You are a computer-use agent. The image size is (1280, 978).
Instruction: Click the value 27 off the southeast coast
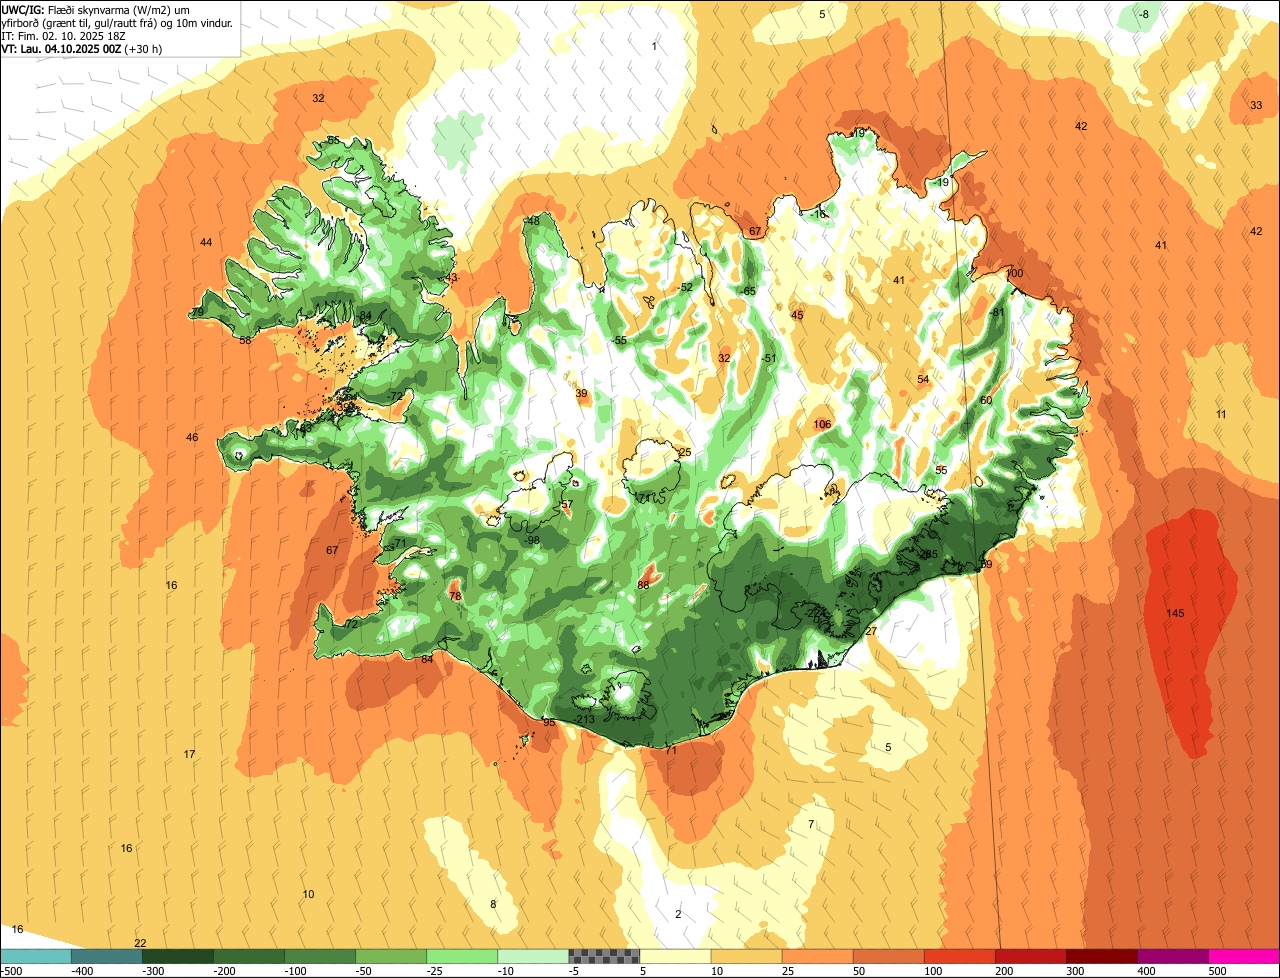pos(871,631)
